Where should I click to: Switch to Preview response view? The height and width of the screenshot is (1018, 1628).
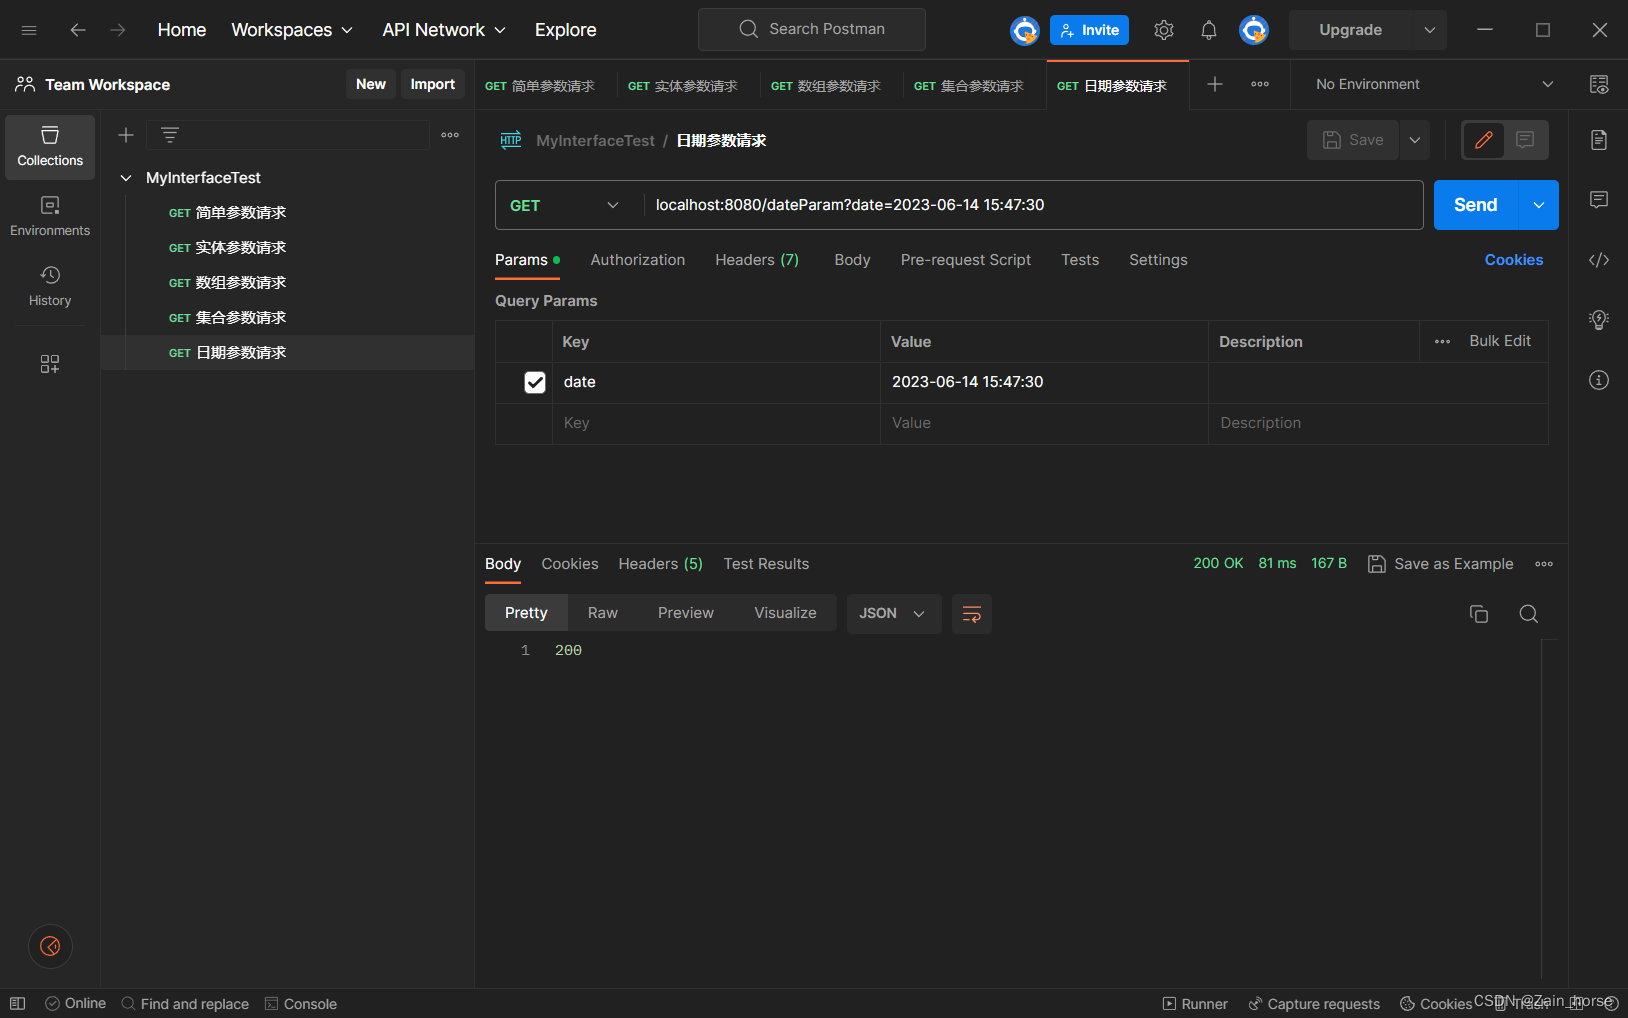click(686, 613)
